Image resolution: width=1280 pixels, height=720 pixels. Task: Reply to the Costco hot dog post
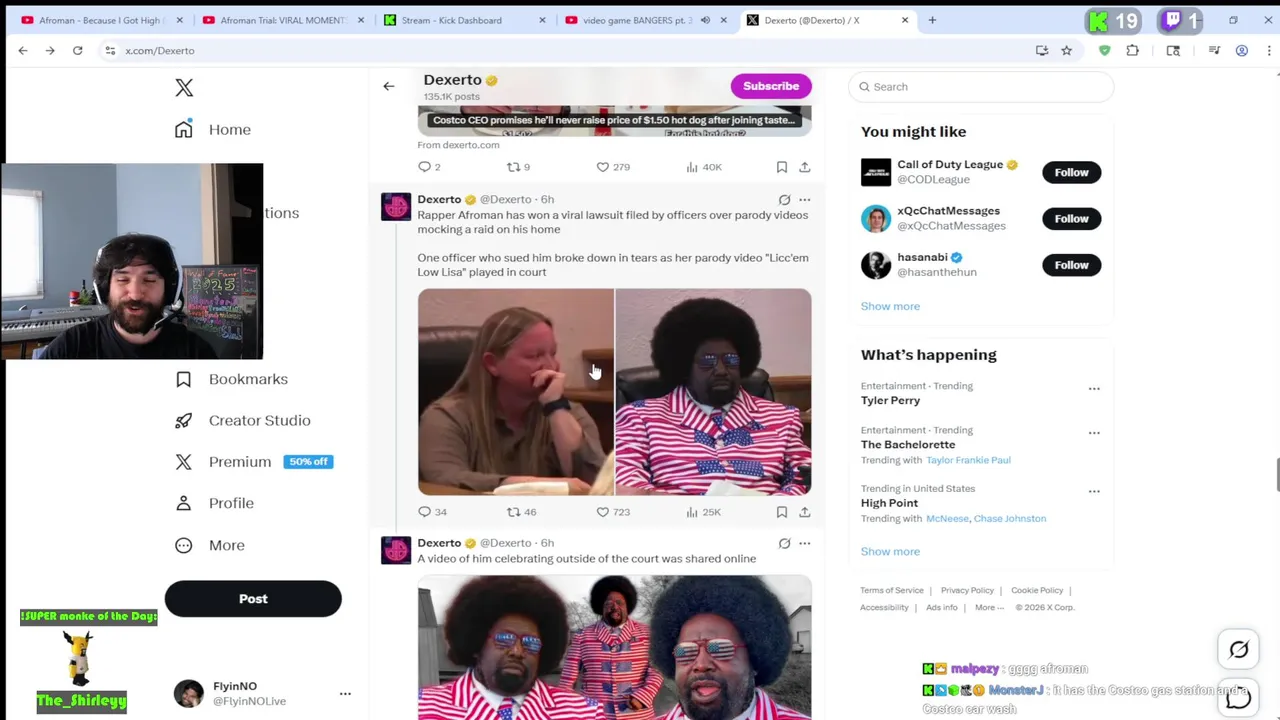click(429, 167)
